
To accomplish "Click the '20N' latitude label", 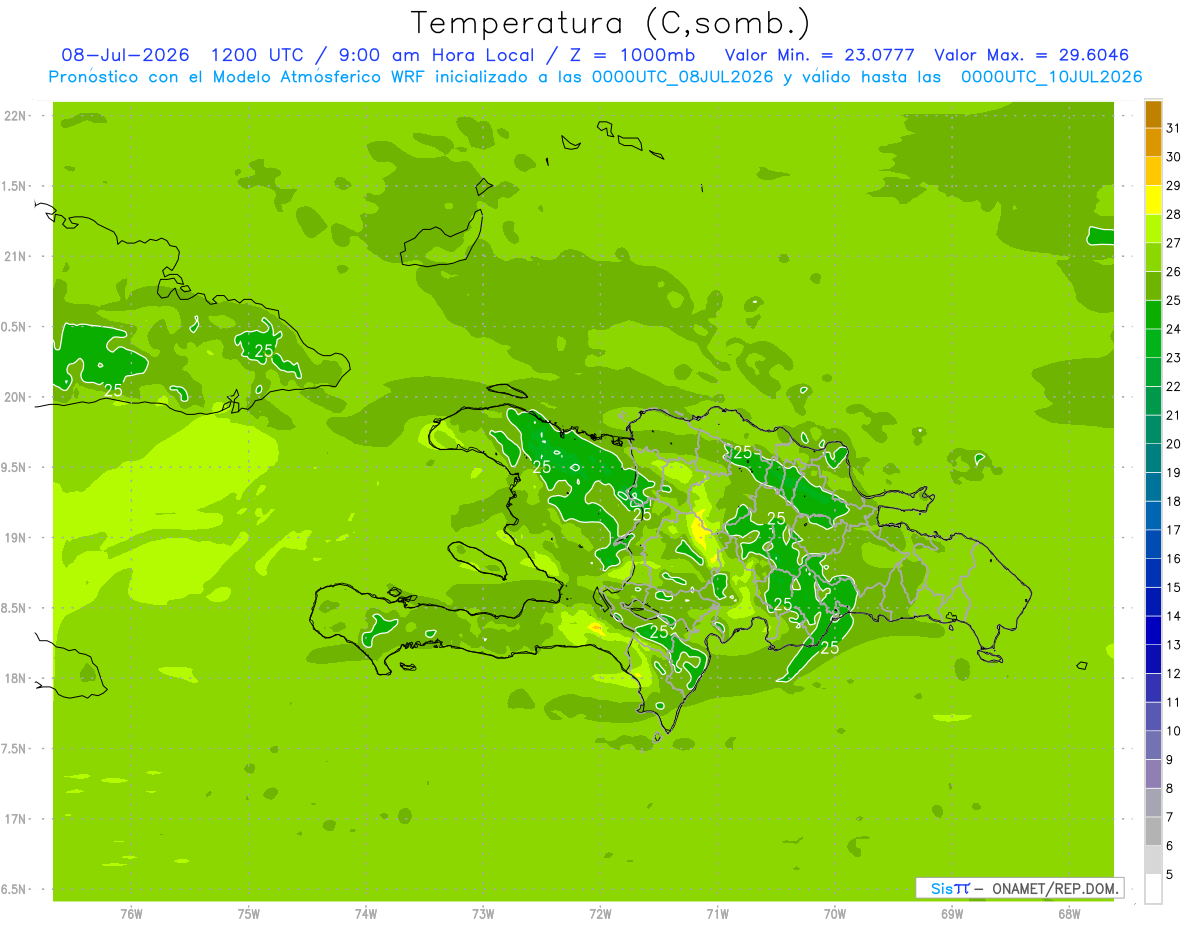I will point(14,397).
